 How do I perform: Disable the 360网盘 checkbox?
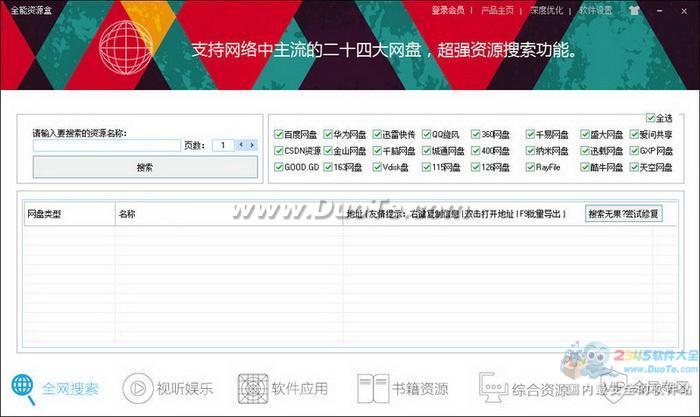coord(475,134)
